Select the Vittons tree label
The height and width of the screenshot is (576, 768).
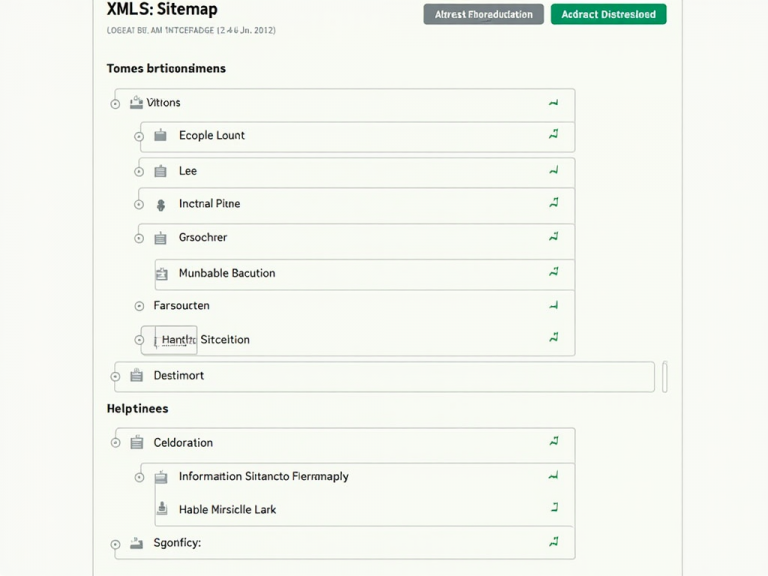click(x=163, y=102)
